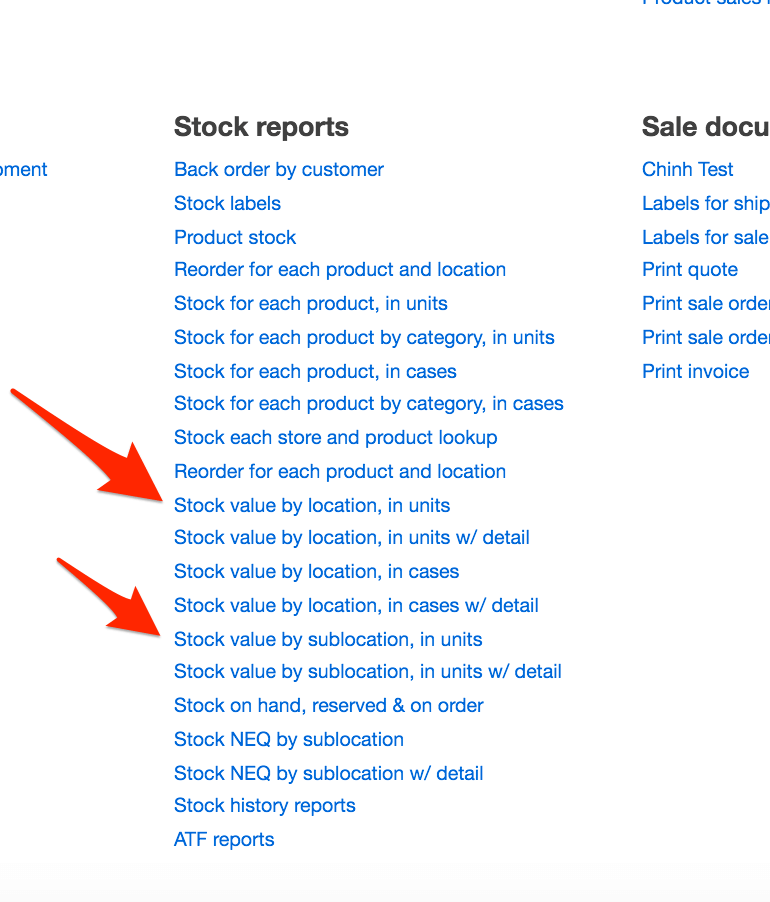
Task: Open the Stock NEQ by sublocation report
Action: 289,739
